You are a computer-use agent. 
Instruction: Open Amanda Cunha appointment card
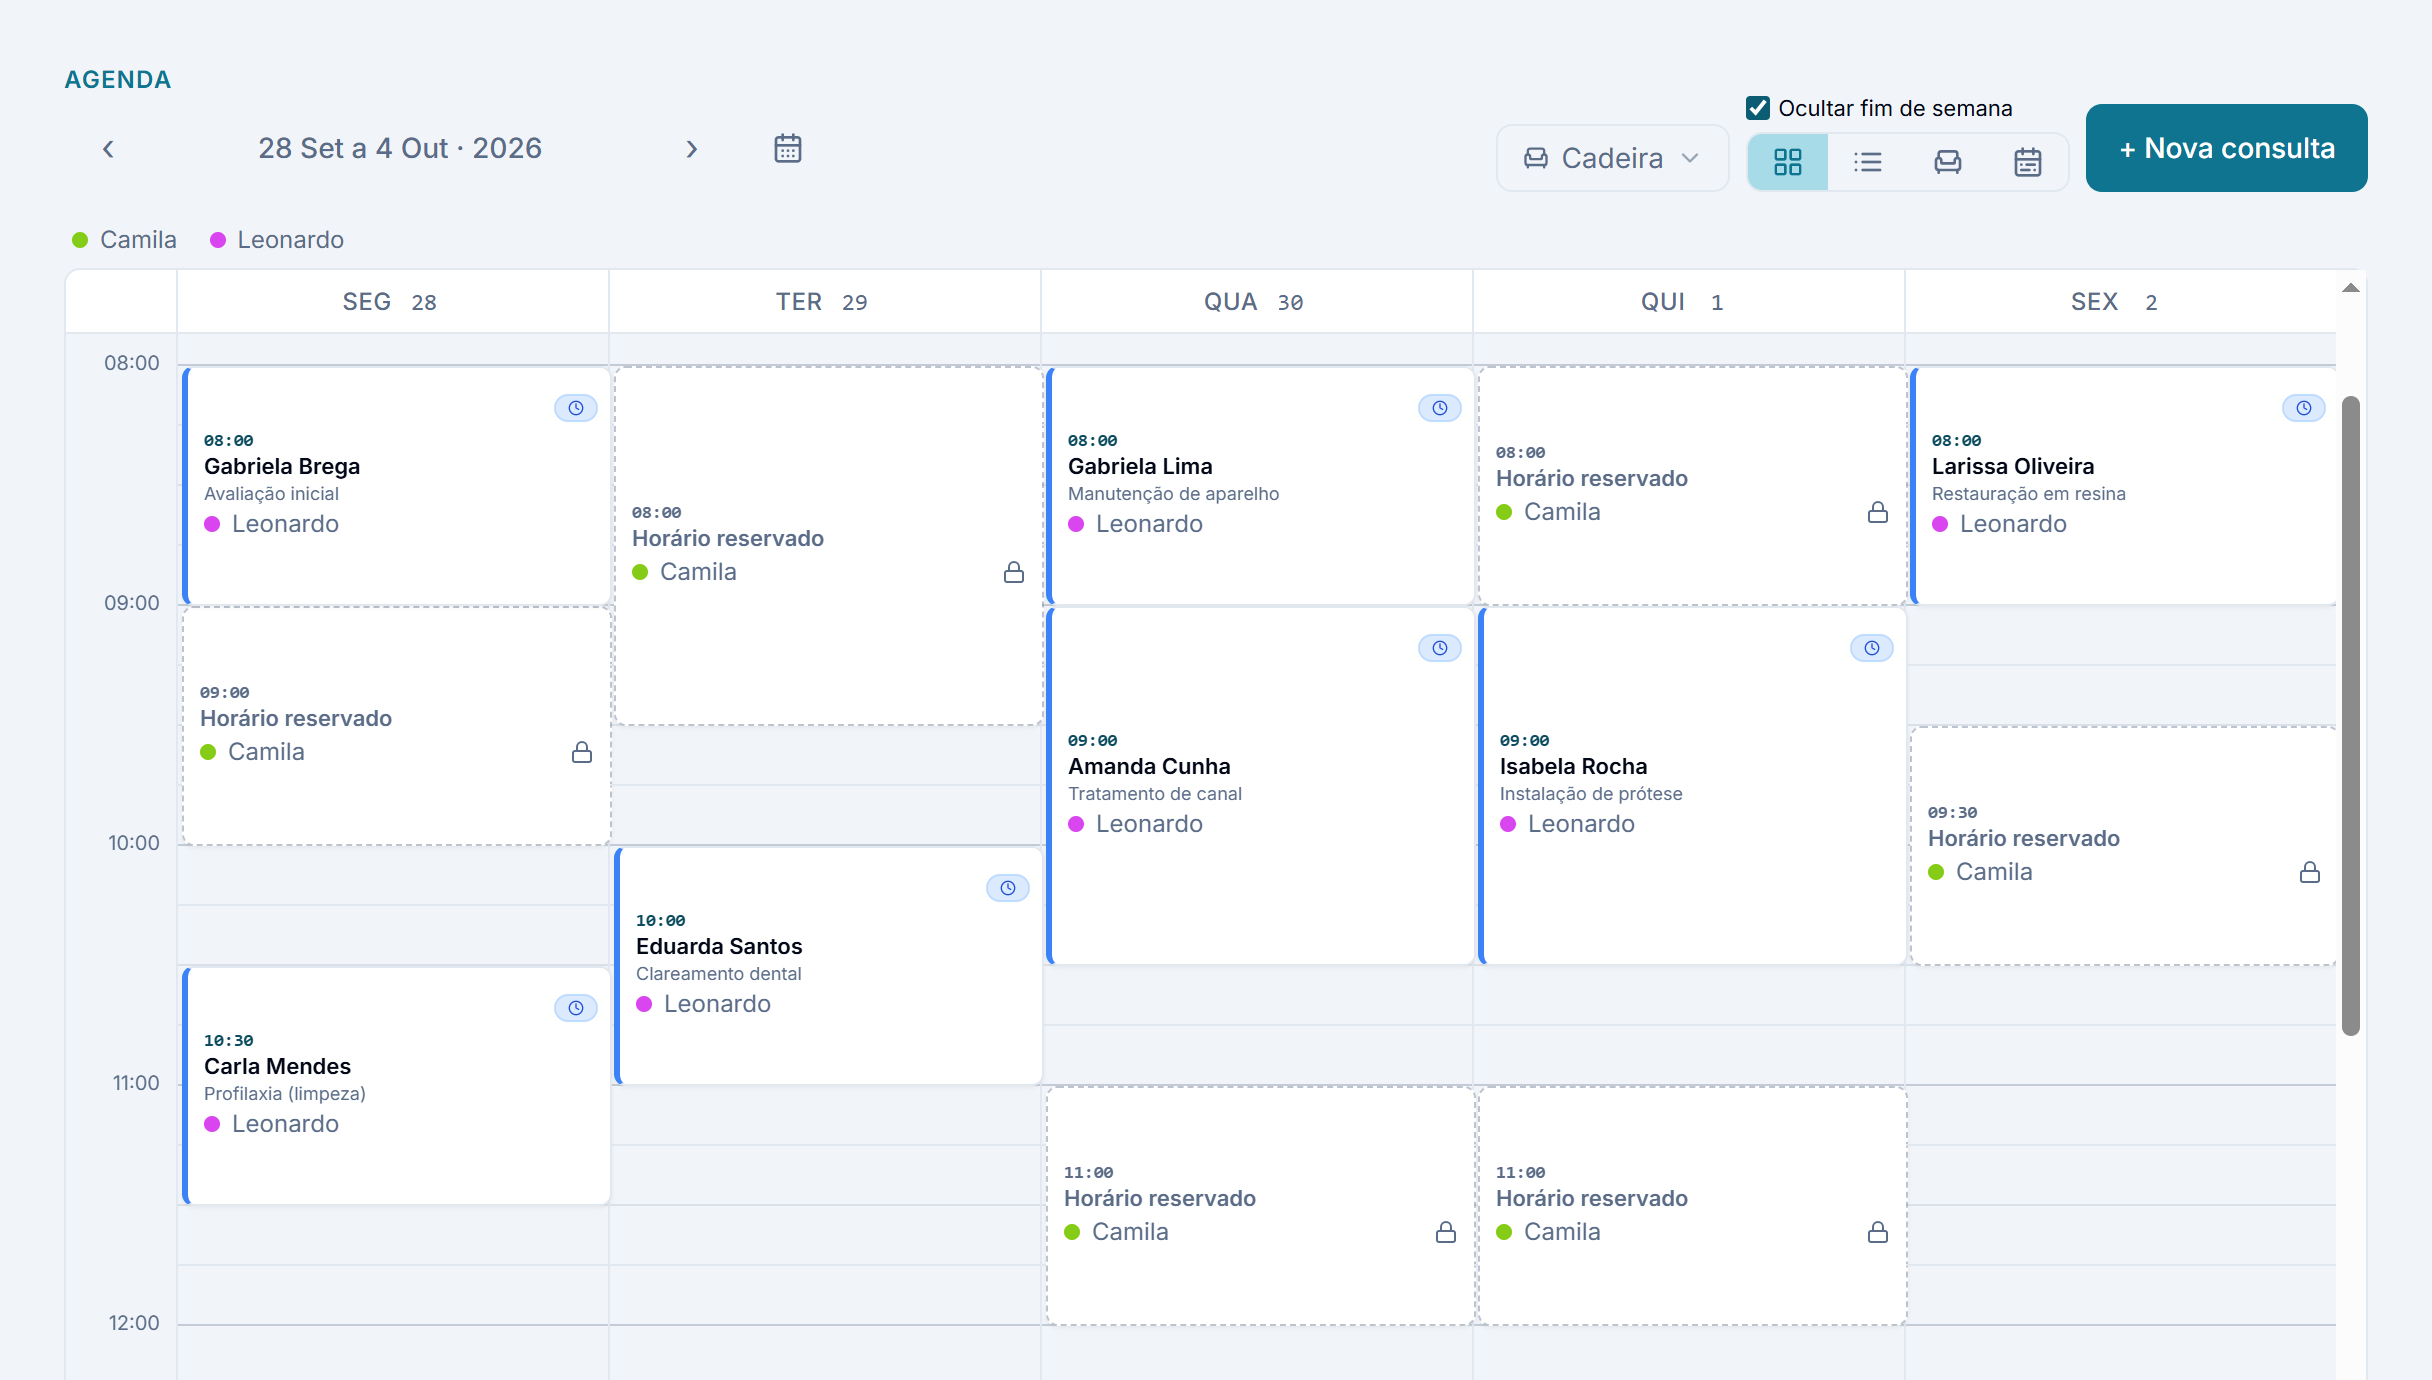pyautogui.click(x=1260, y=786)
